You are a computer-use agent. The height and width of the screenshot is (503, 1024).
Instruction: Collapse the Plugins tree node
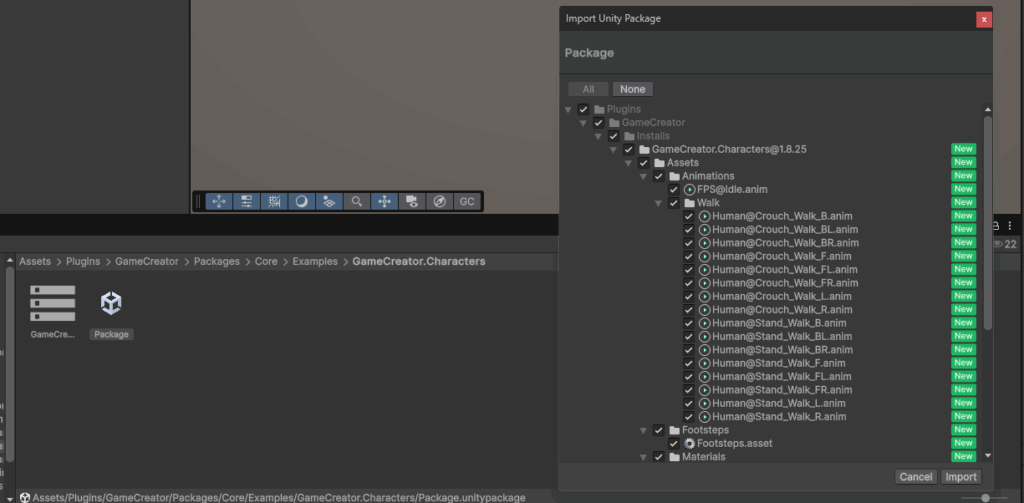click(x=568, y=110)
